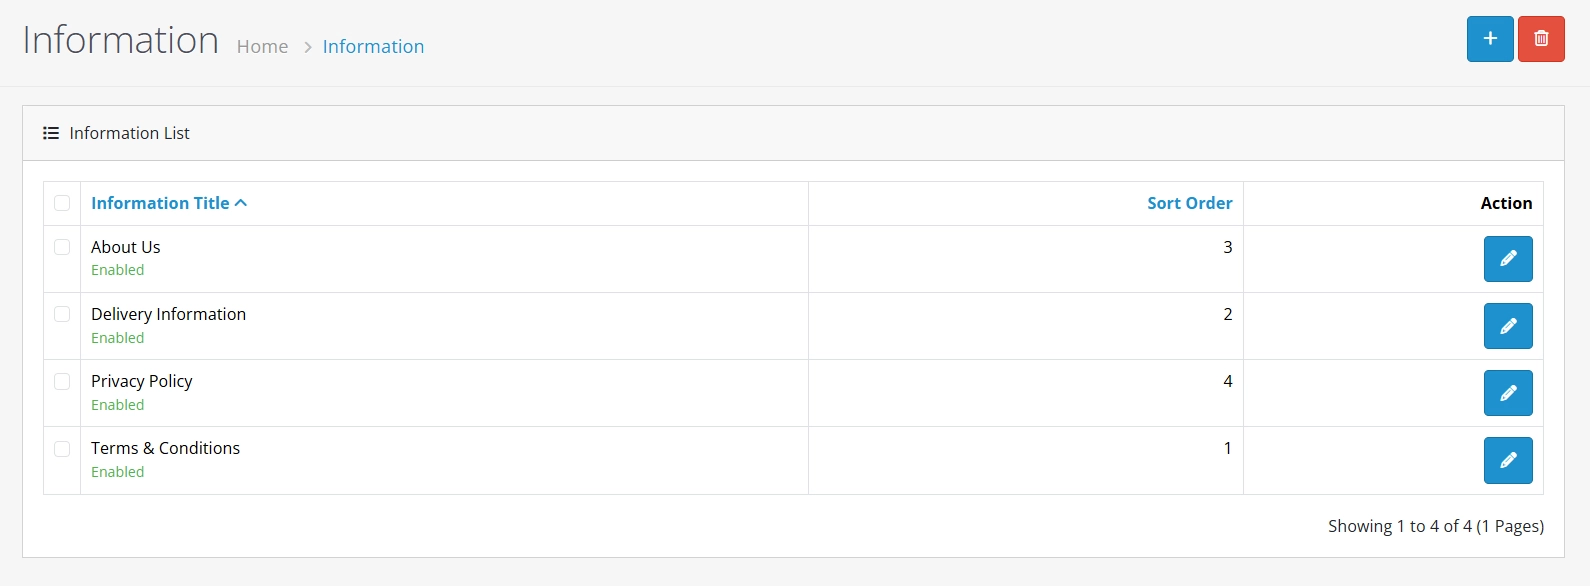Edit Delivery Information with pencil icon
Screen dimensions: 1590x586
click(x=1508, y=326)
